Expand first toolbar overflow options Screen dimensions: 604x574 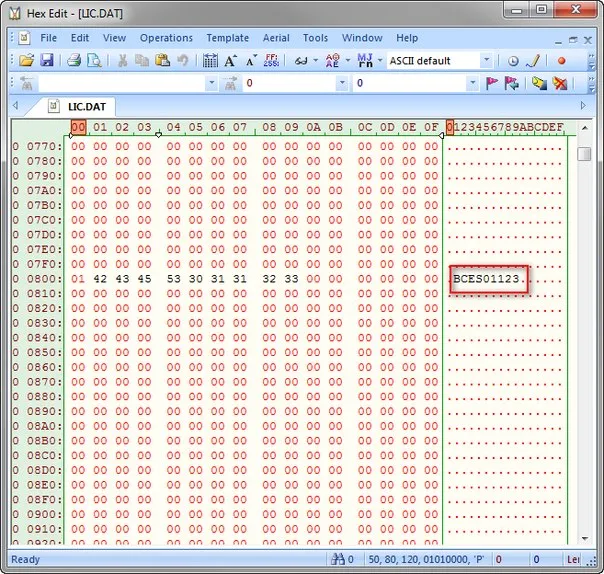591,61
